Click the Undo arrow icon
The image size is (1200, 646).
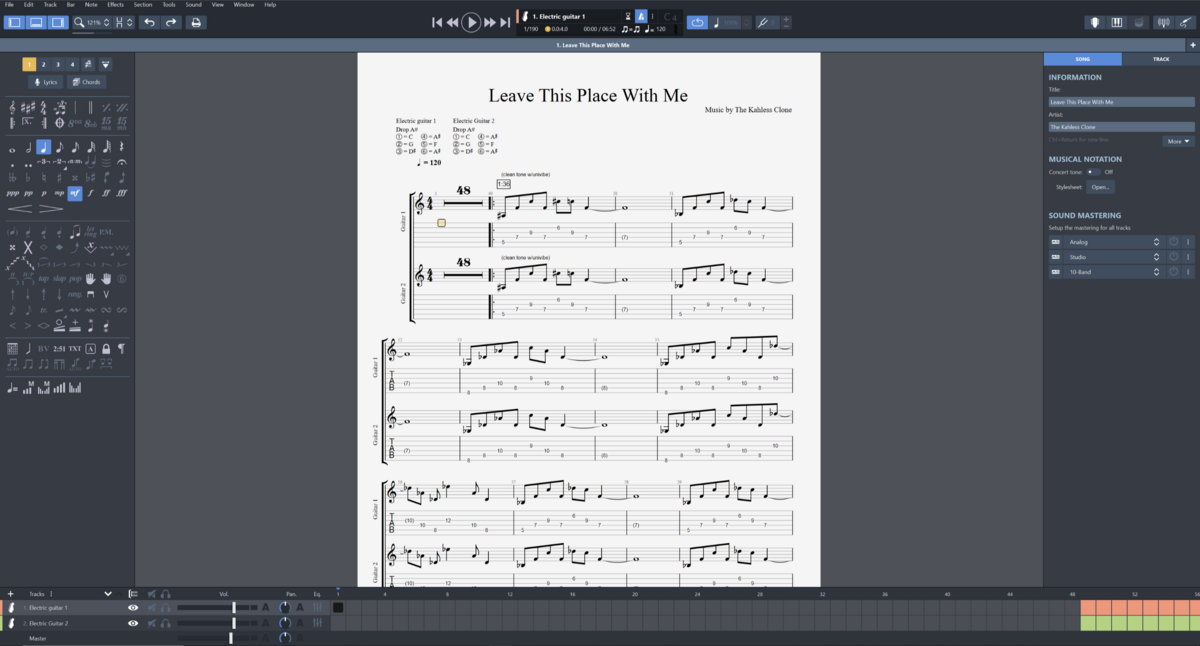pyautogui.click(x=150, y=22)
